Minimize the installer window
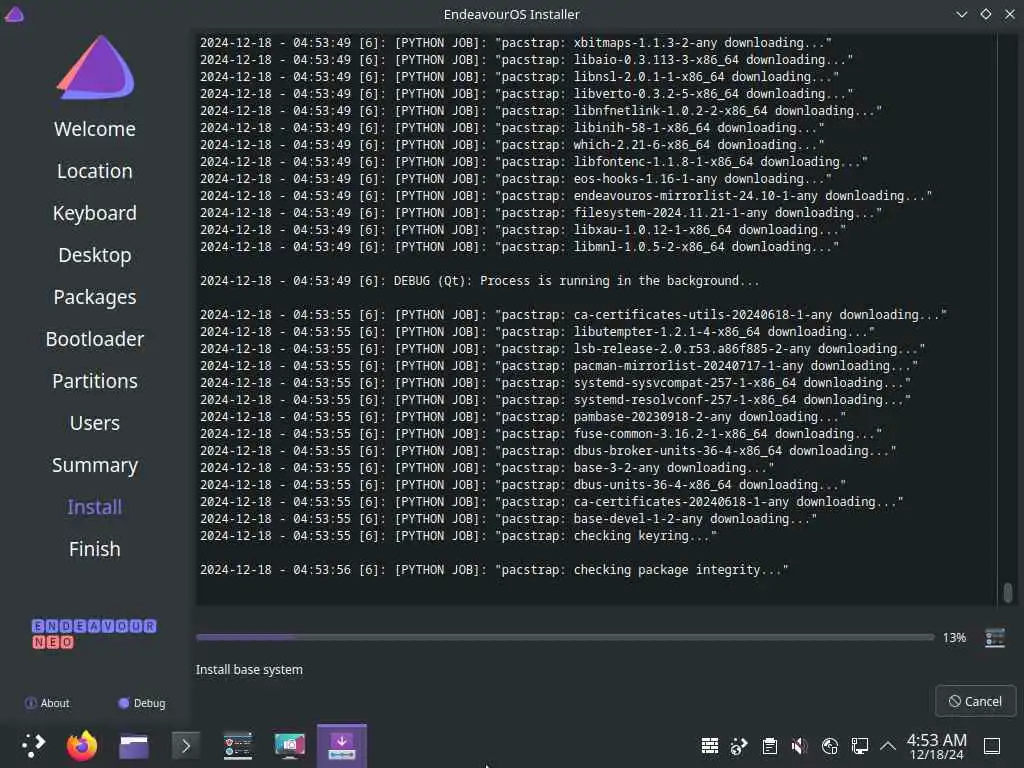 coord(961,14)
